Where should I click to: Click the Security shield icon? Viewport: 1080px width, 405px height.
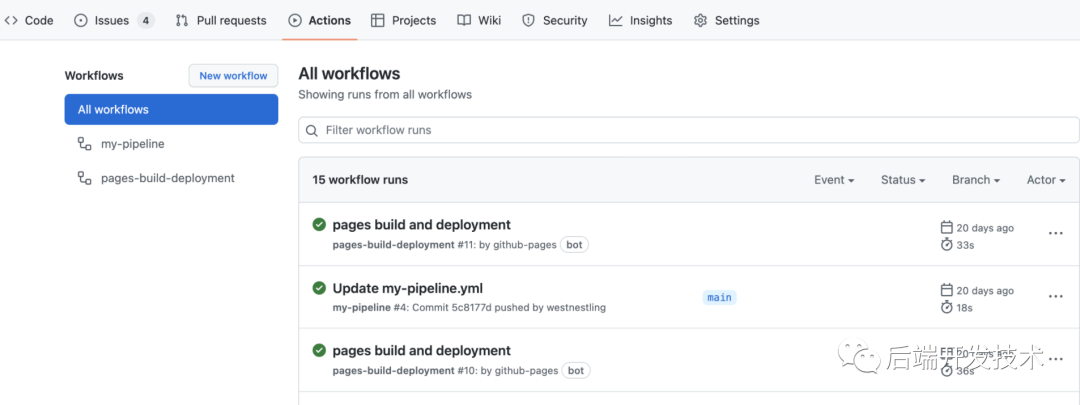(x=528, y=21)
